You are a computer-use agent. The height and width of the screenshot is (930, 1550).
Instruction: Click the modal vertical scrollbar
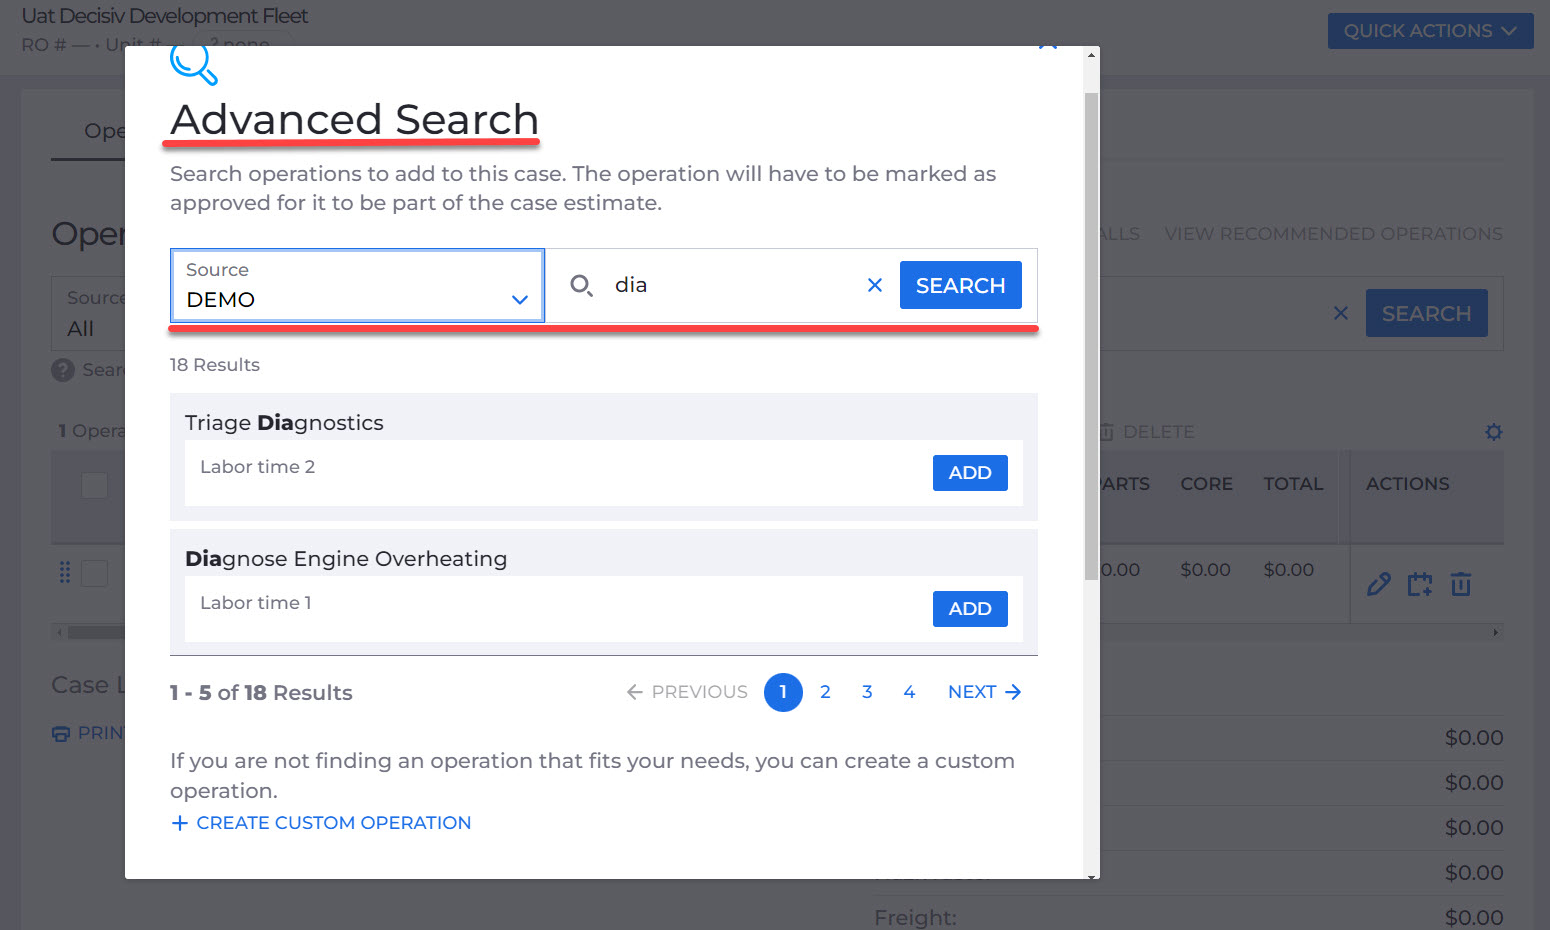coord(1091,336)
